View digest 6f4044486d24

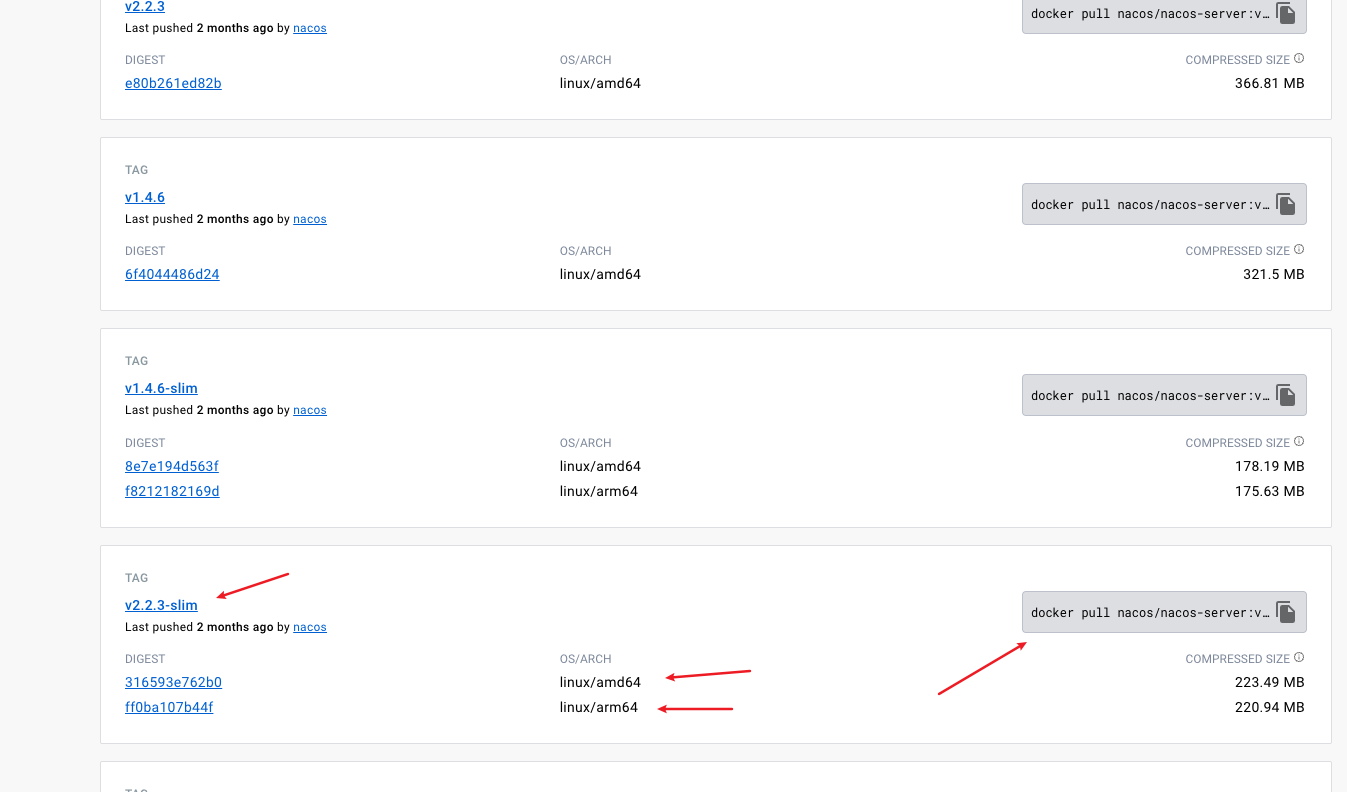172,274
